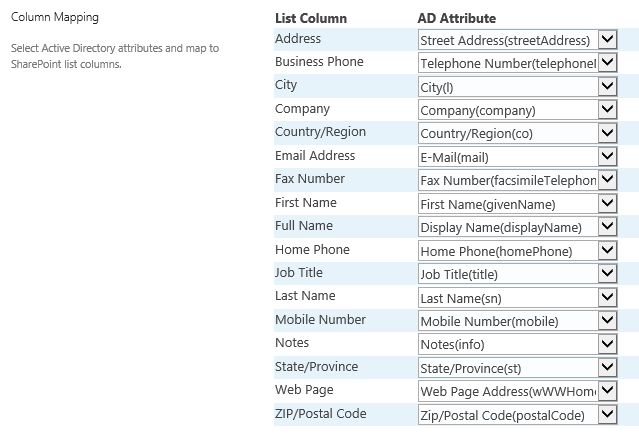The height and width of the screenshot is (436, 639).
Task: Click the List Column header
Action: (x=311, y=18)
